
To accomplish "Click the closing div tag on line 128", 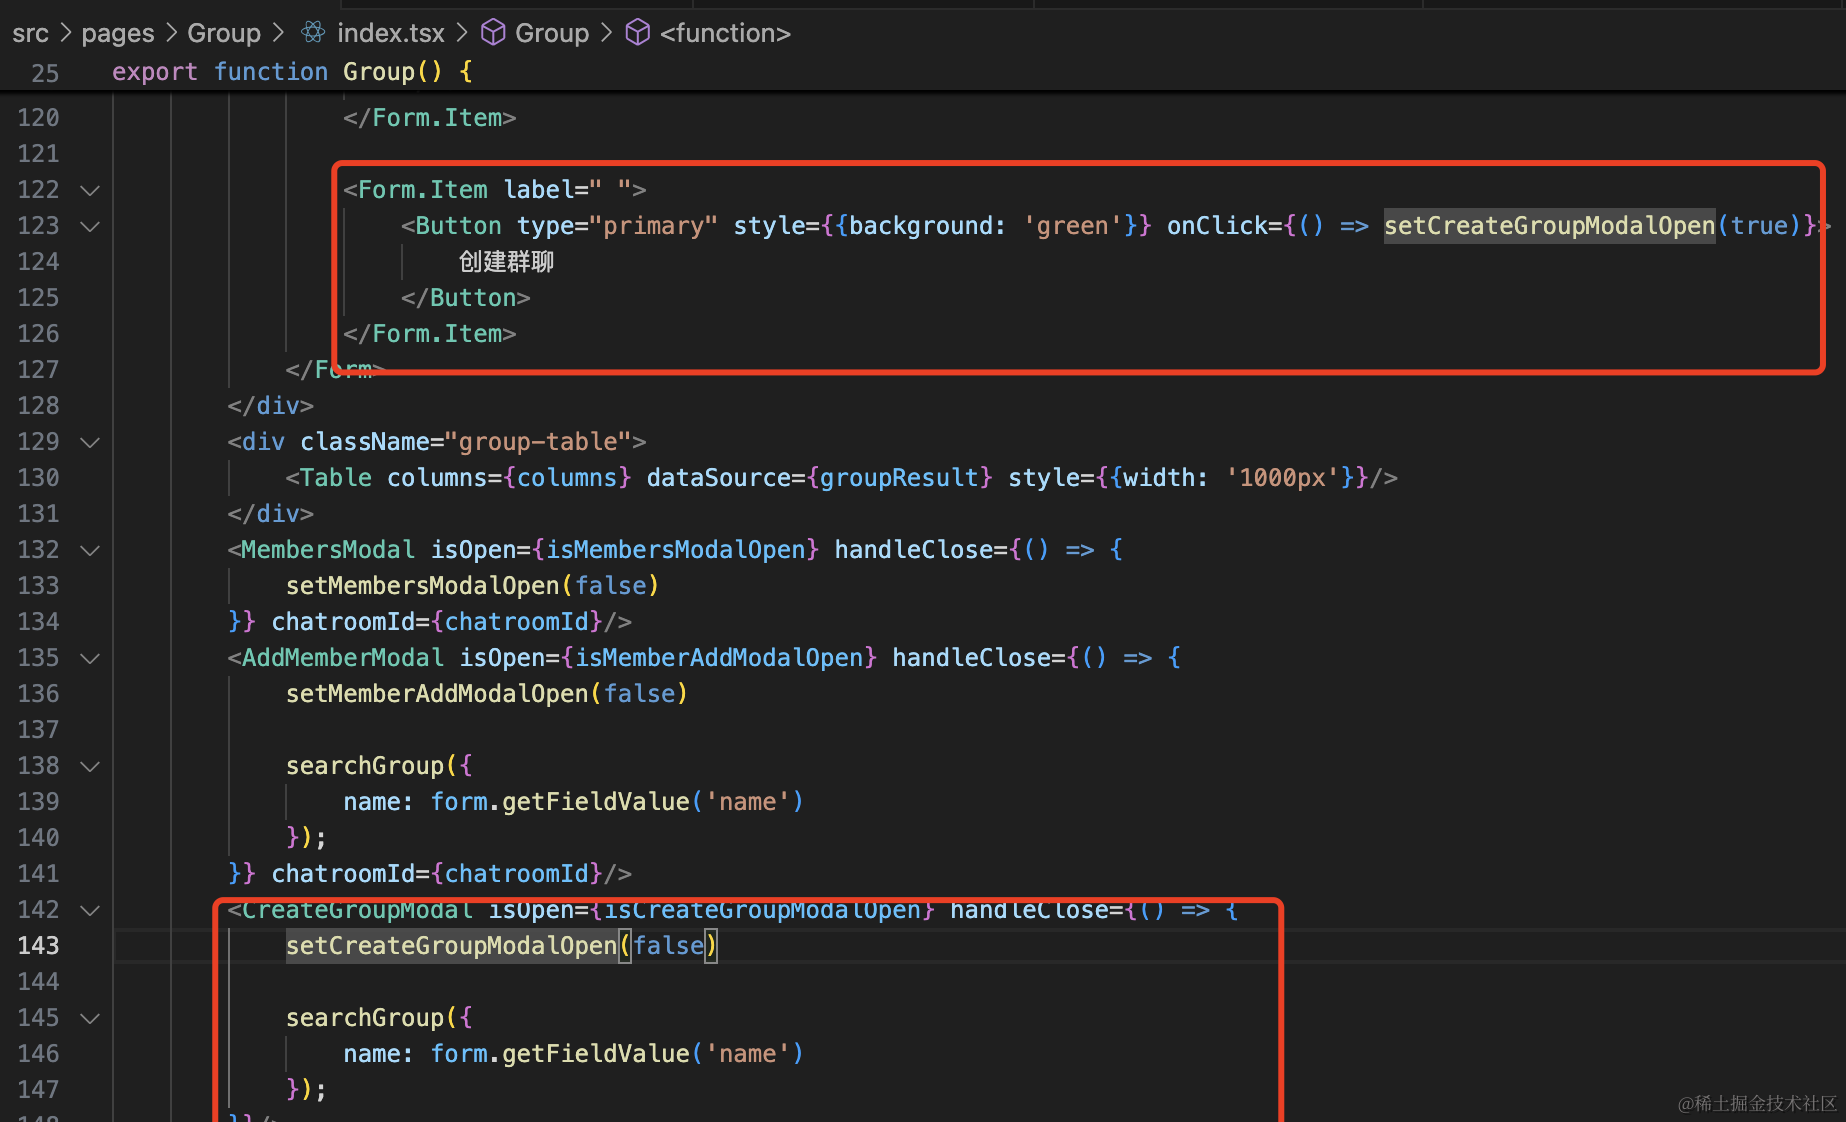I will tap(271, 406).
